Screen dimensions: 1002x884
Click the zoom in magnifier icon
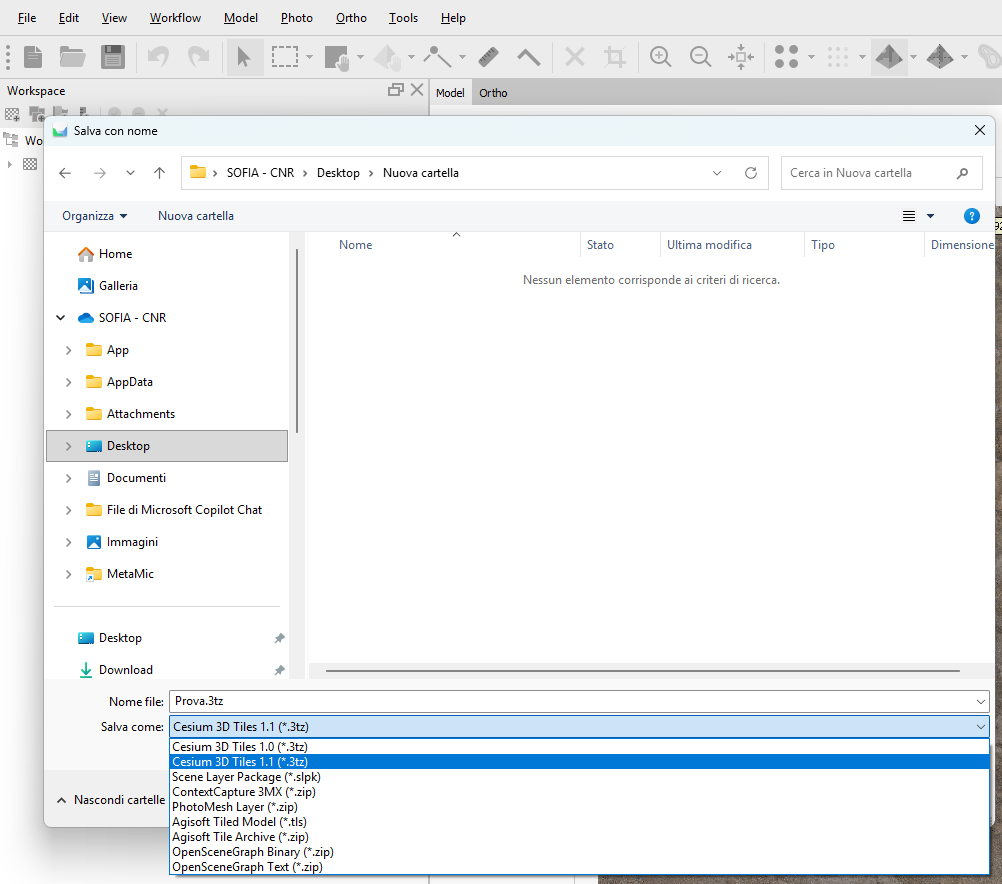[x=660, y=57]
